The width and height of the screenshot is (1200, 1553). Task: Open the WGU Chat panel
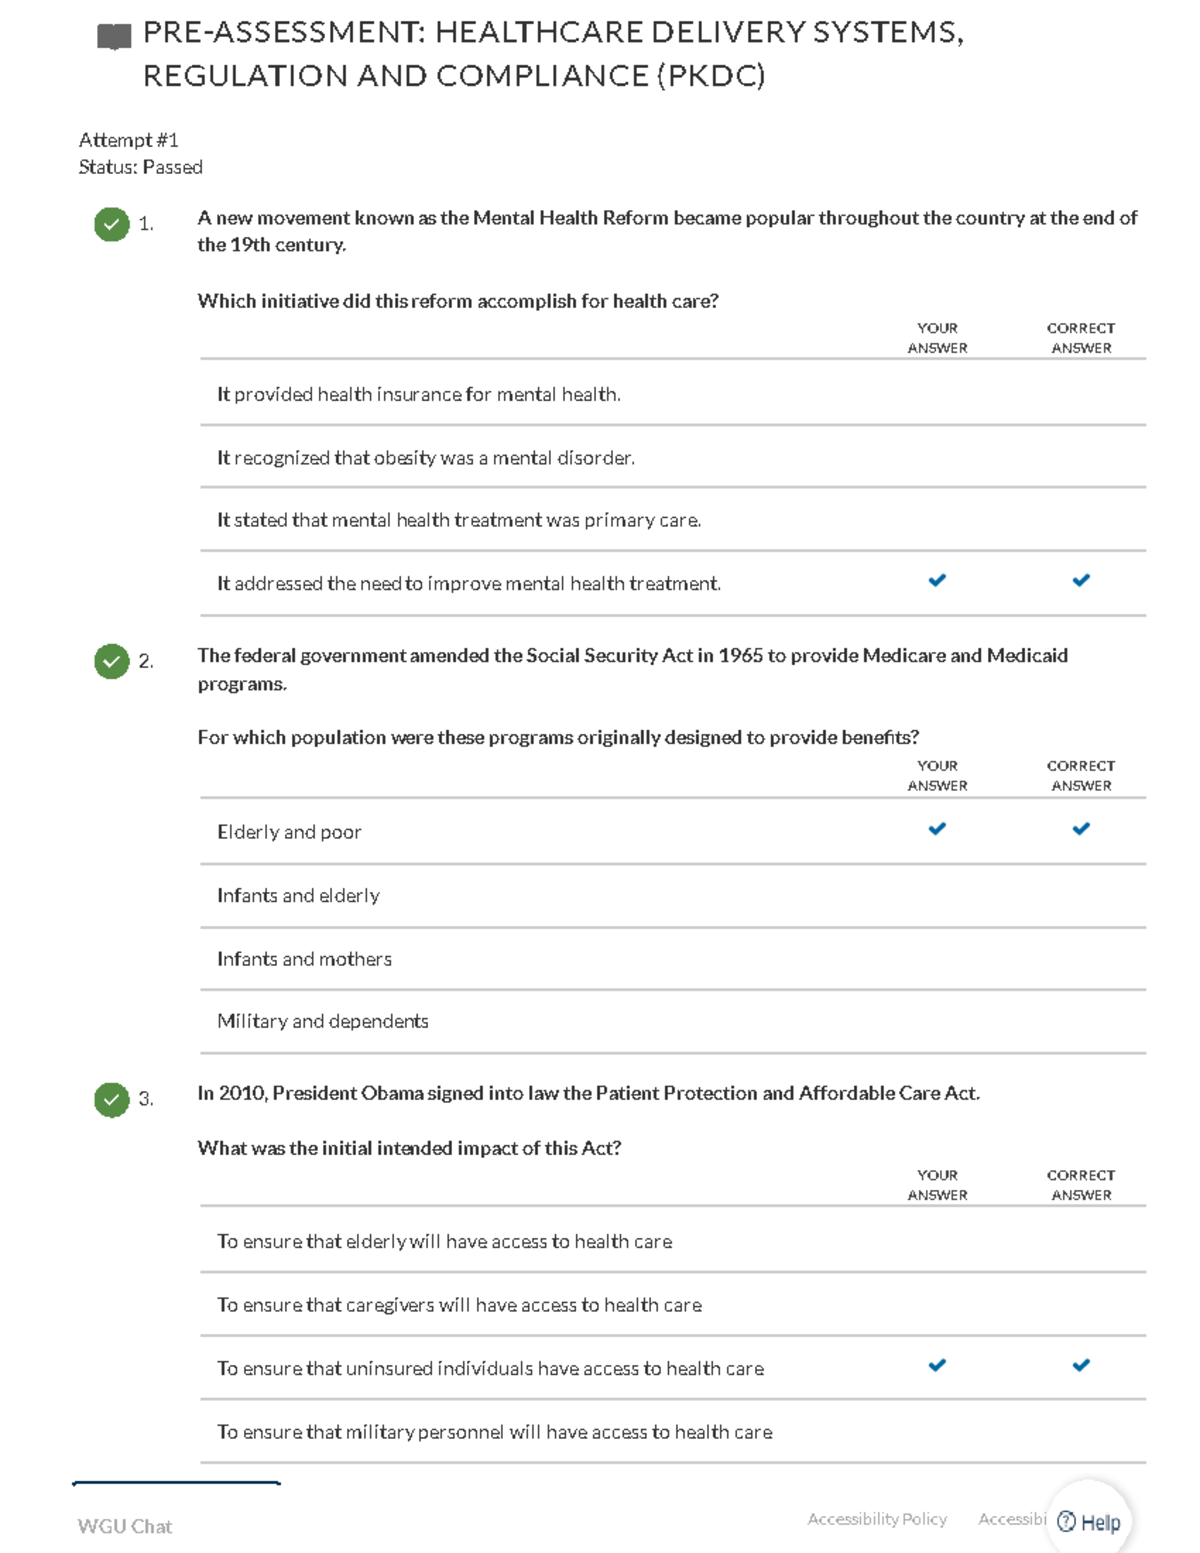(x=125, y=1526)
